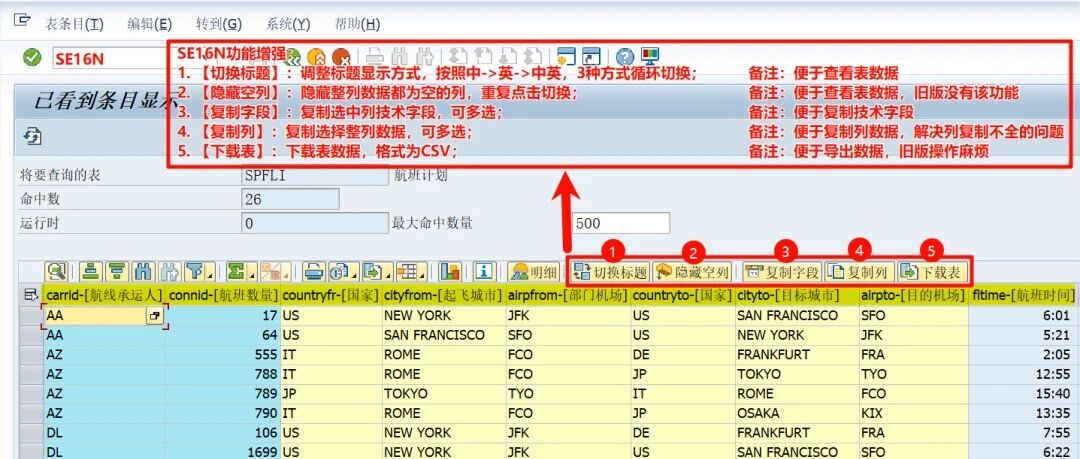This screenshot has width=1080, height=459.
Task: Click the cell showing OSAKA
Action: tap(797, 414)
